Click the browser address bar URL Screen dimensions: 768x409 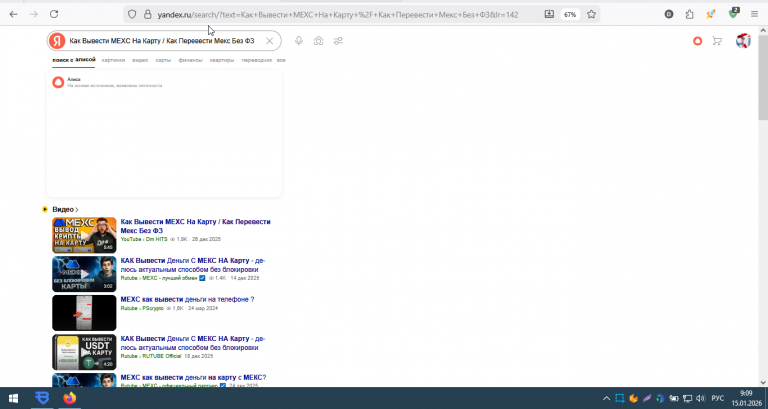click(337, 15)
